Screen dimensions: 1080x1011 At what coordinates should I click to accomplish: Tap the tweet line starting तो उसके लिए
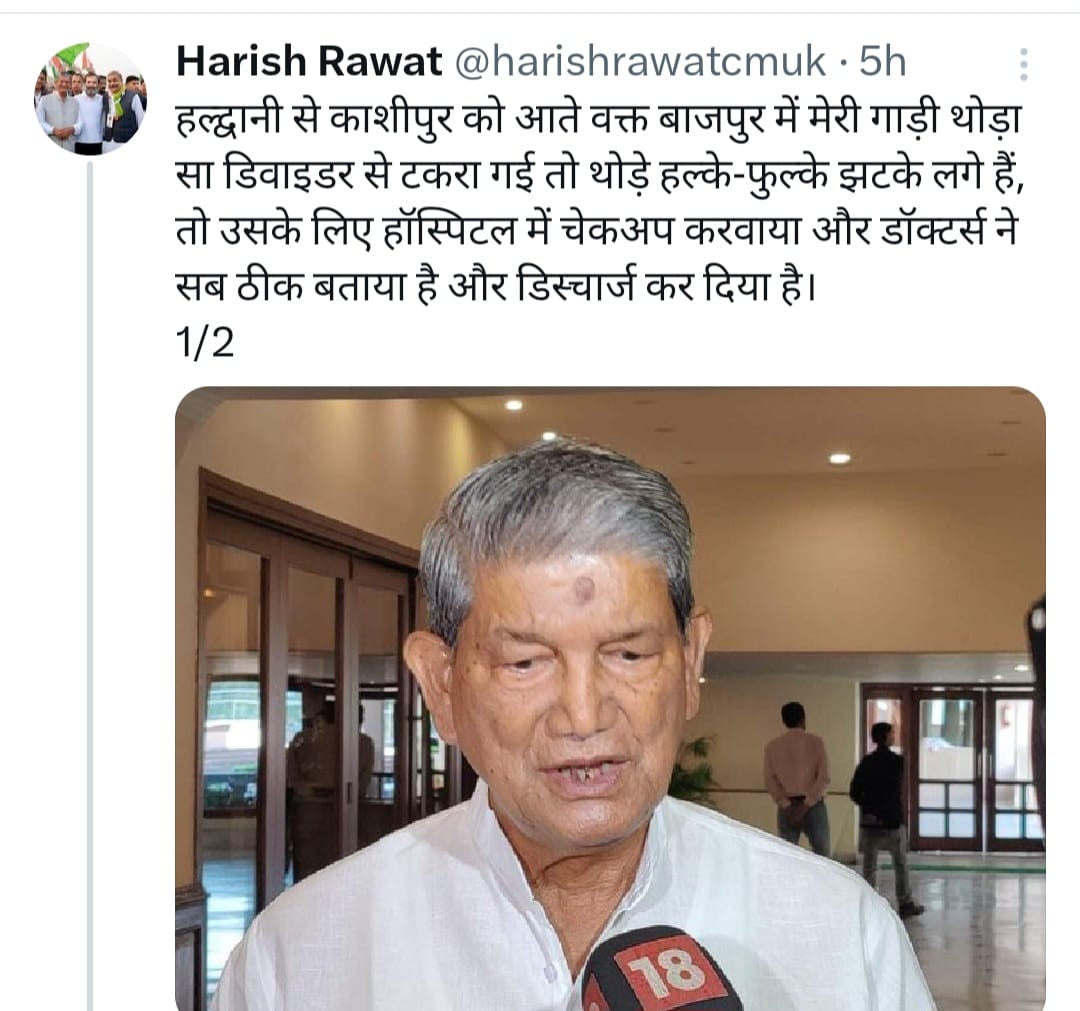coord(596,231)
